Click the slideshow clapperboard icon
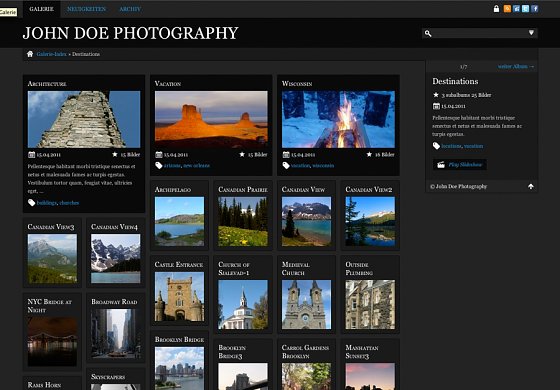Screen dimensions: 560x390 [x=441, y=165]
